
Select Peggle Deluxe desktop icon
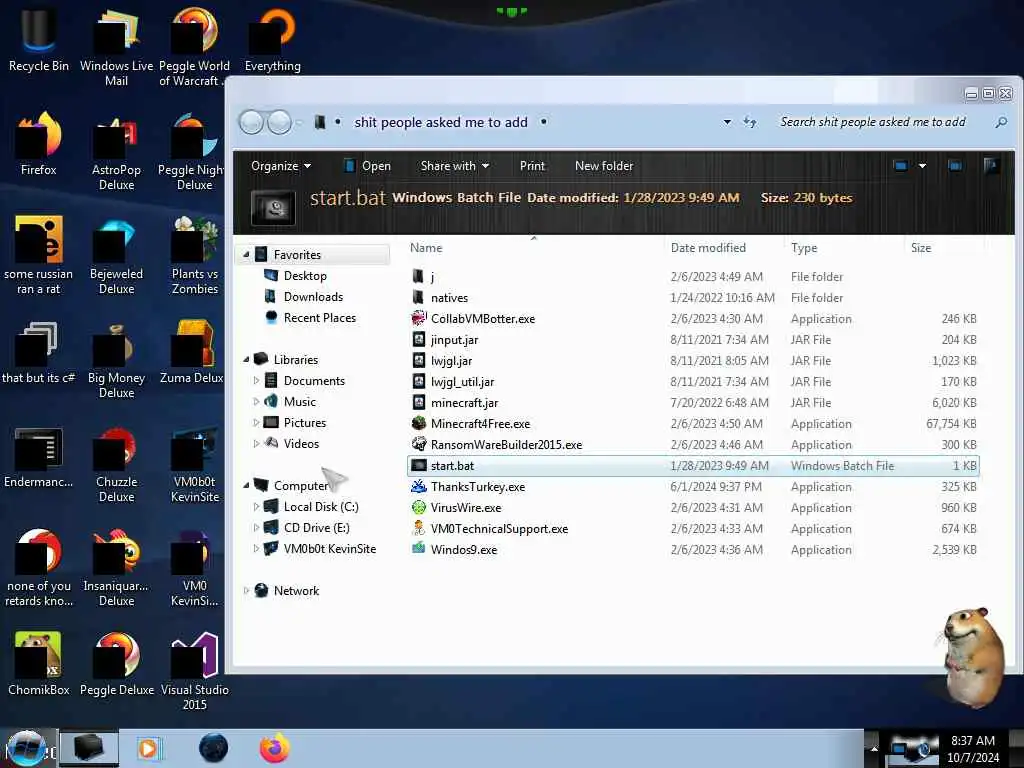(x=116, y=663)
